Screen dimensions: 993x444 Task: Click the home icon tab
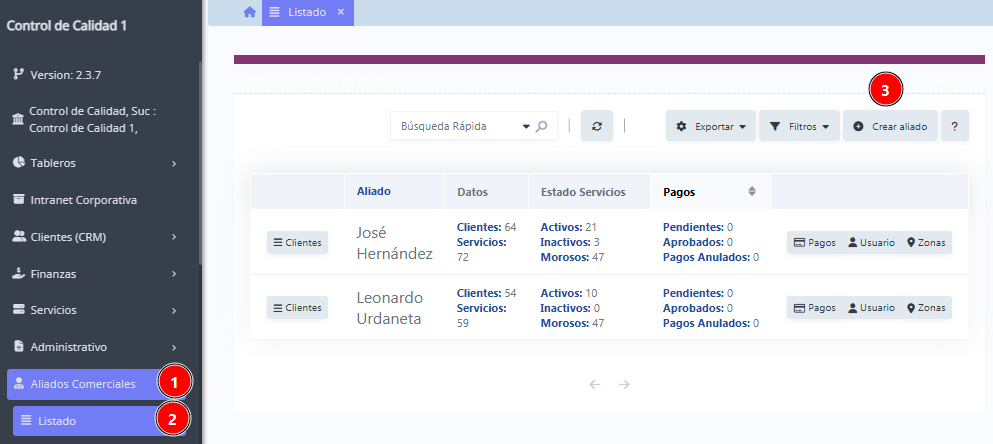249,12
